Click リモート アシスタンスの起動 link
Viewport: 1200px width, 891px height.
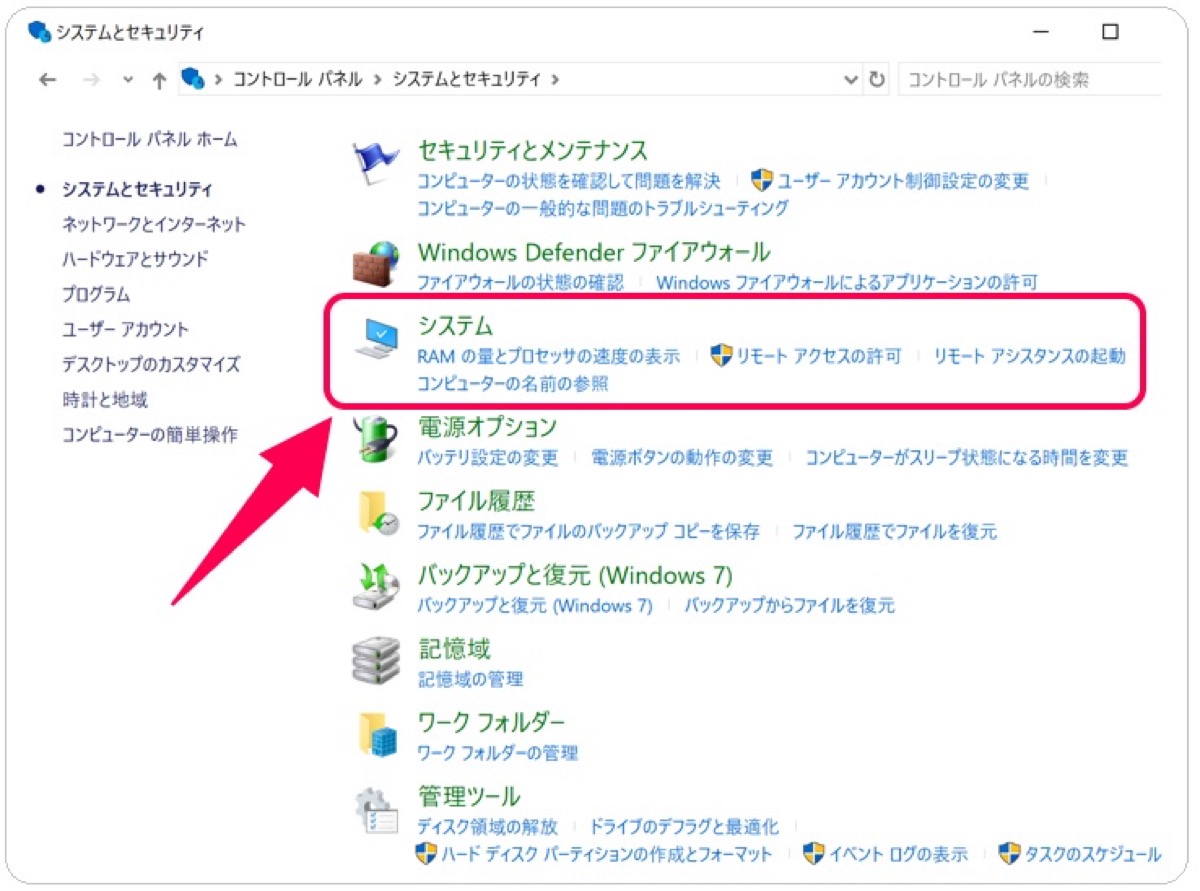[1030, 356]
